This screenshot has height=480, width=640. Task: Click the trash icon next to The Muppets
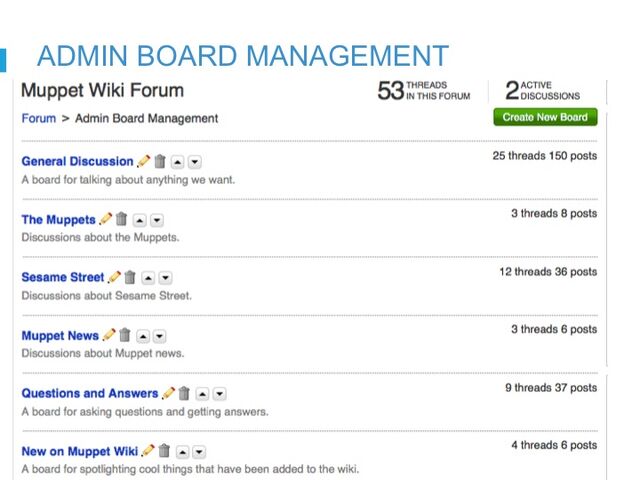(122, 219)
